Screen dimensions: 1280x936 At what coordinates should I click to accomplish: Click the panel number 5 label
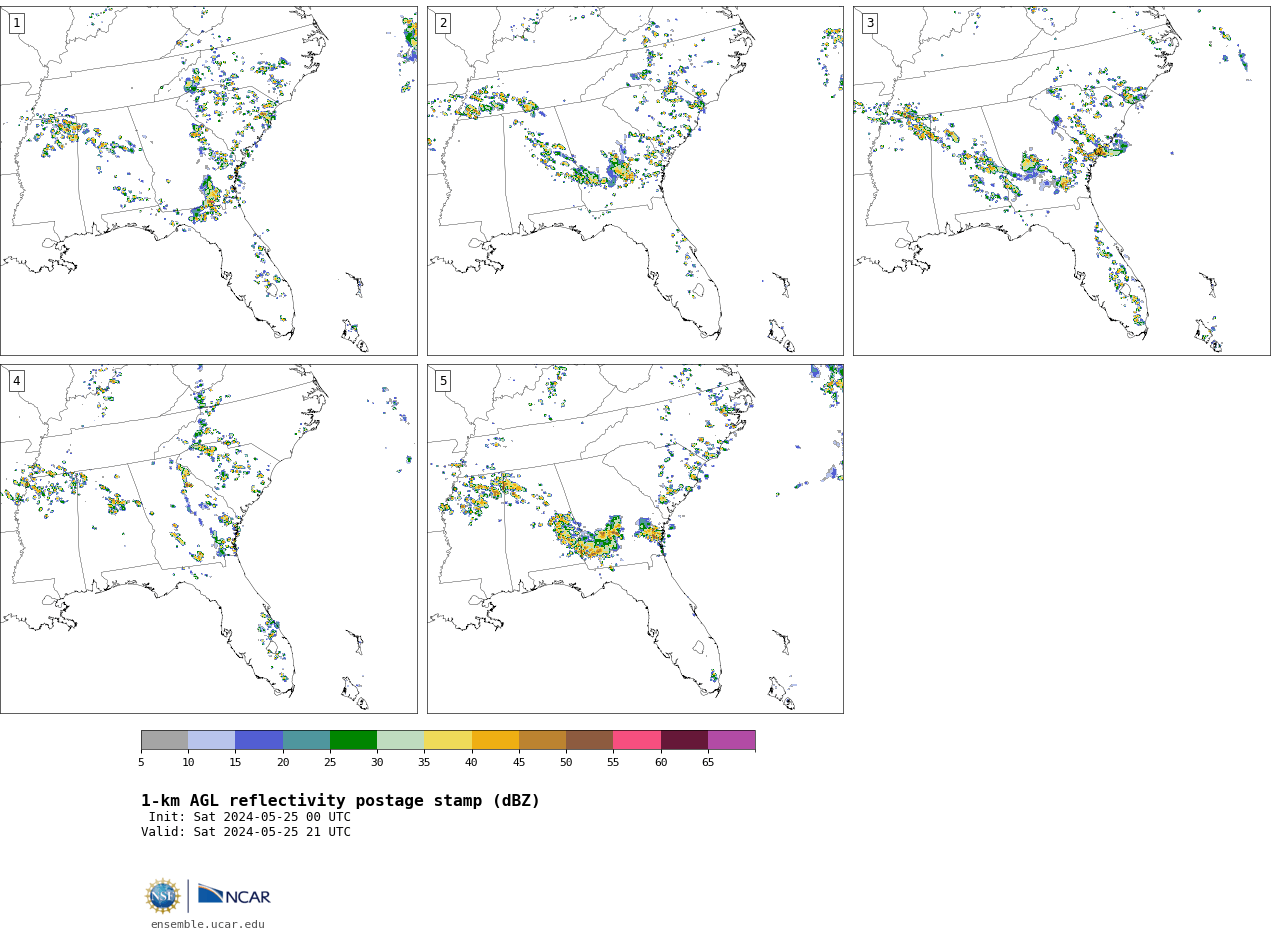[443, 381]
